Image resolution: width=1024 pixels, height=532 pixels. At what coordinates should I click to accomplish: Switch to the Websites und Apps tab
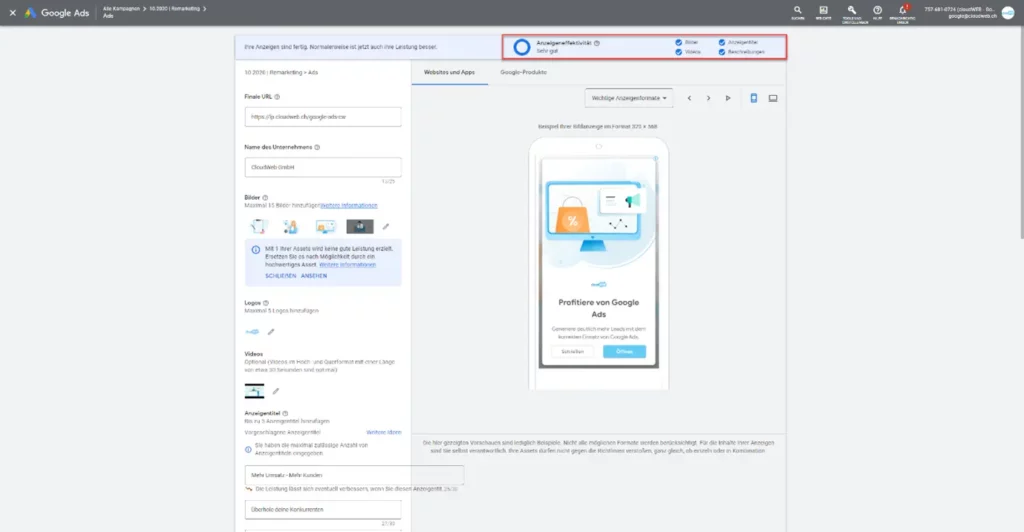coord(449,73)
